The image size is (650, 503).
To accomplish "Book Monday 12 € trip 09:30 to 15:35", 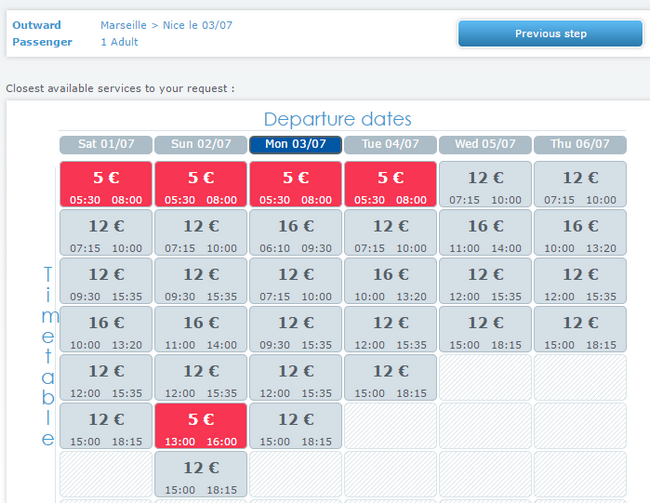I will tap(296, 329).
